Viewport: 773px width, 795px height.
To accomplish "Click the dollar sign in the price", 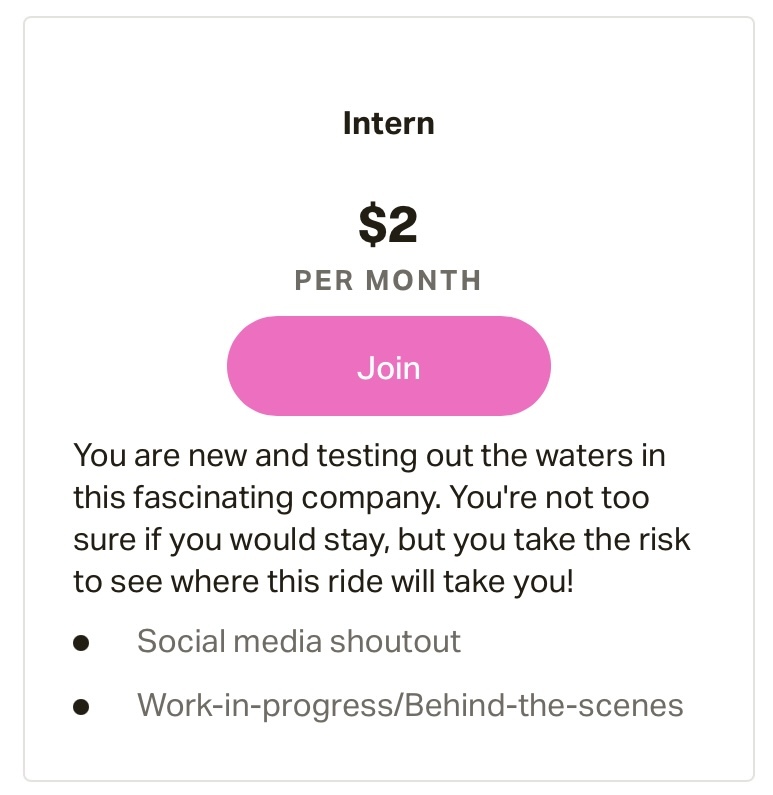I will click(372, 225).
